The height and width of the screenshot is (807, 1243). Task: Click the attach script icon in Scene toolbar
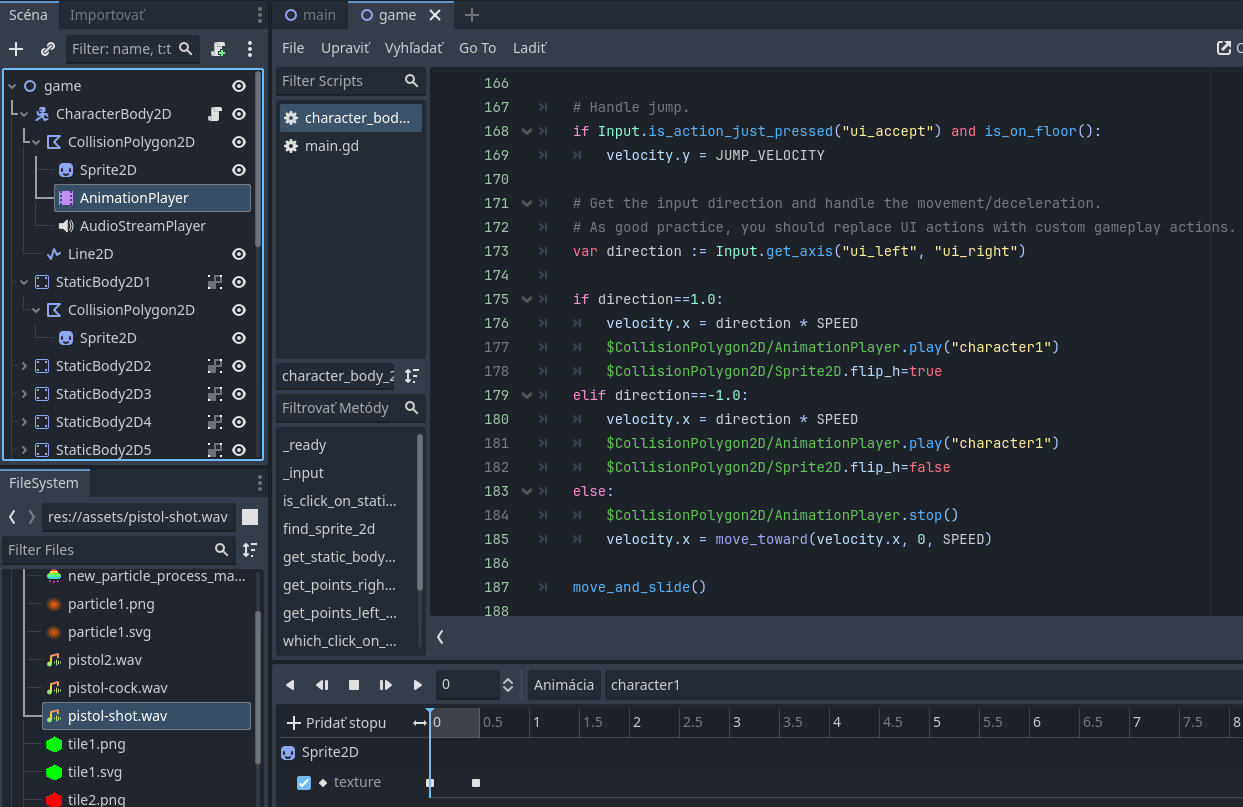[x=219, y=49]
